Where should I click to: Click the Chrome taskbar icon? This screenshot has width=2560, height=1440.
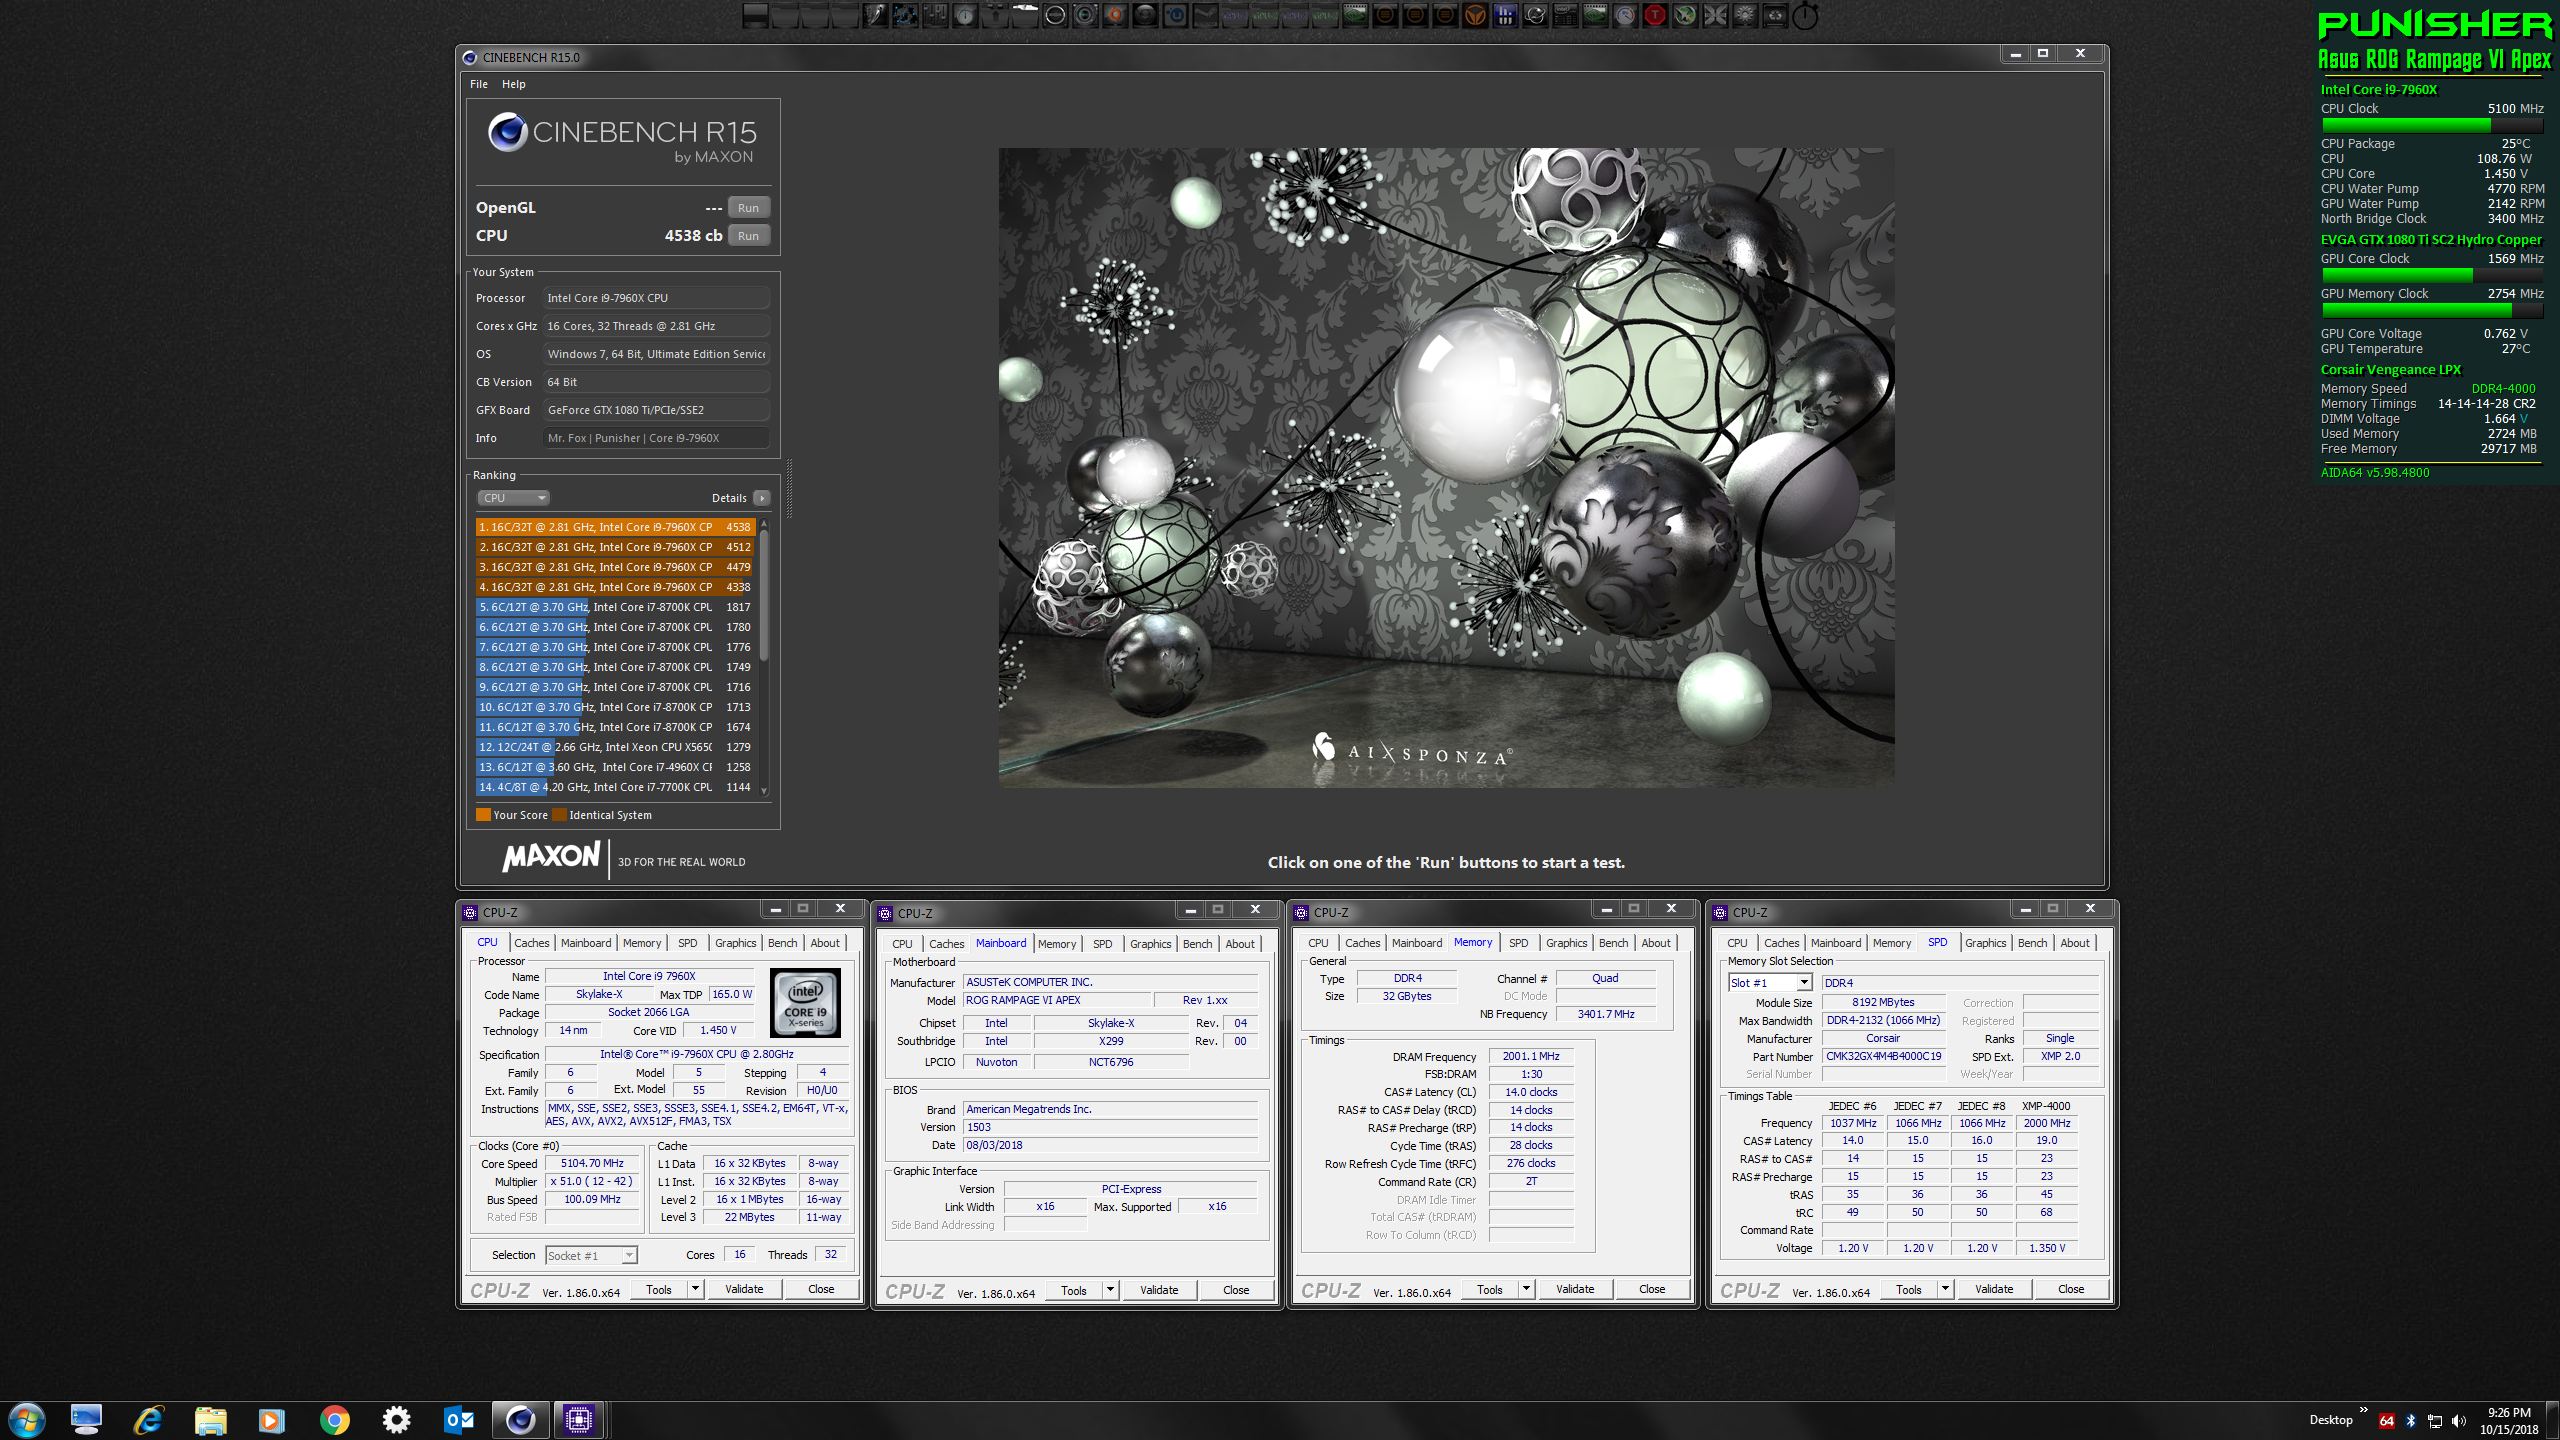[x=334, y=1420]
